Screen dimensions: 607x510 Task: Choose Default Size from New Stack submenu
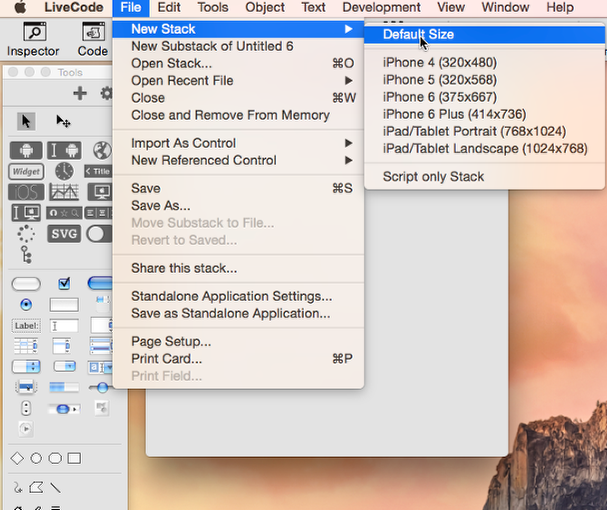[484, 34]
